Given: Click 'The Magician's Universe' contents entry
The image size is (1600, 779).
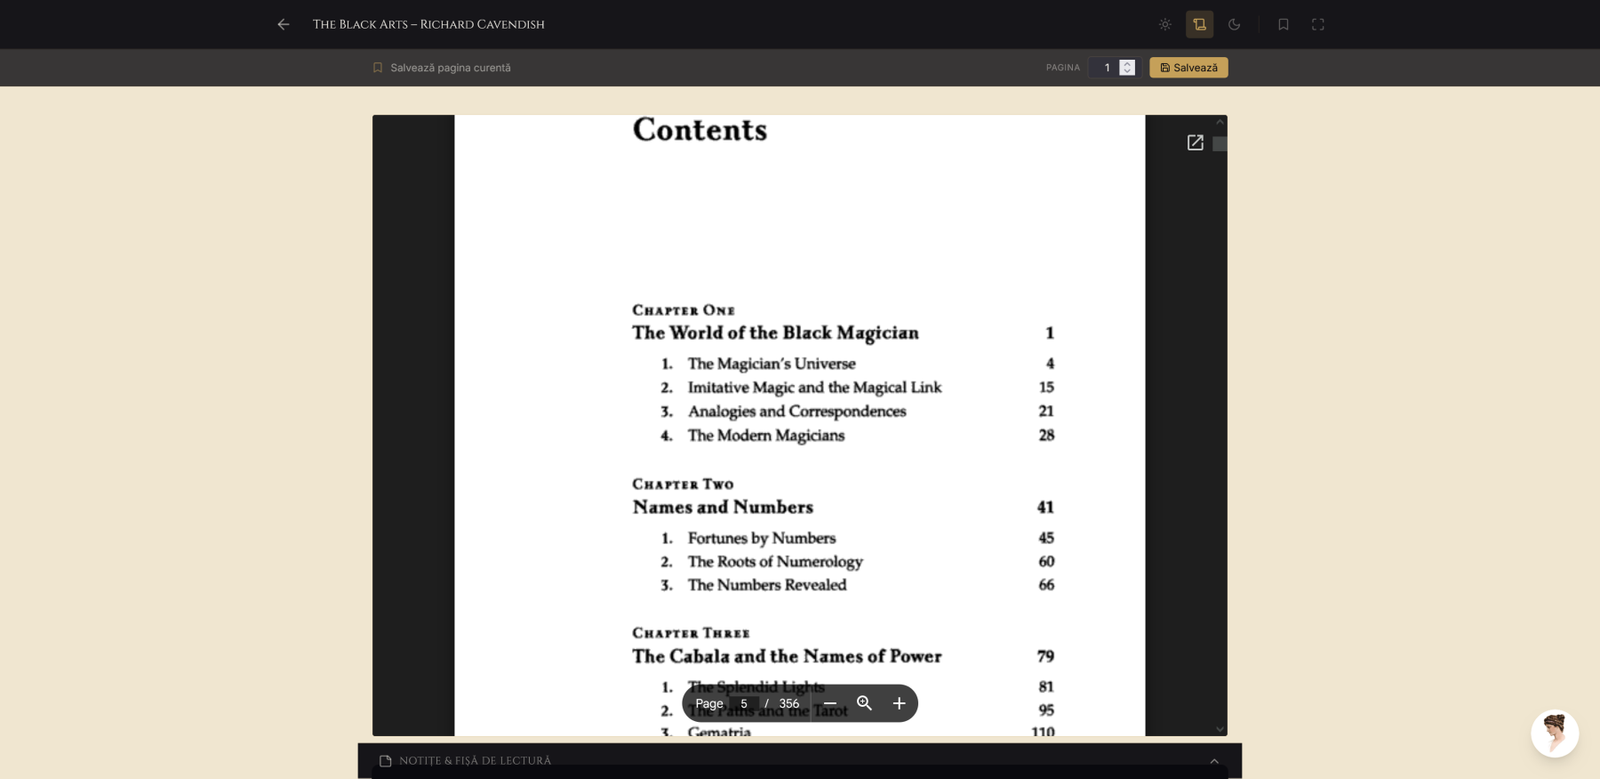Looking at the screenshot, I should pyautogui.click(x=771, y=364).
